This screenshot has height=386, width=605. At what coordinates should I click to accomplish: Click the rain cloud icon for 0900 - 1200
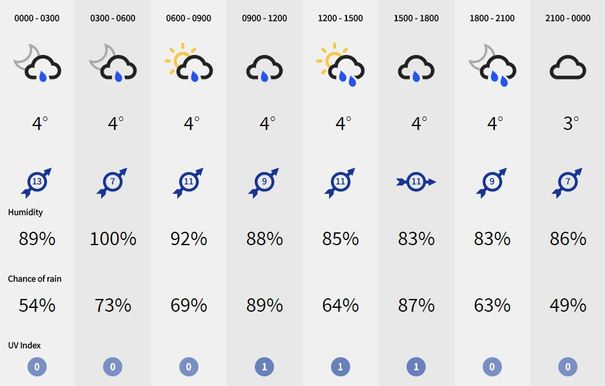(x=264, y=69)
